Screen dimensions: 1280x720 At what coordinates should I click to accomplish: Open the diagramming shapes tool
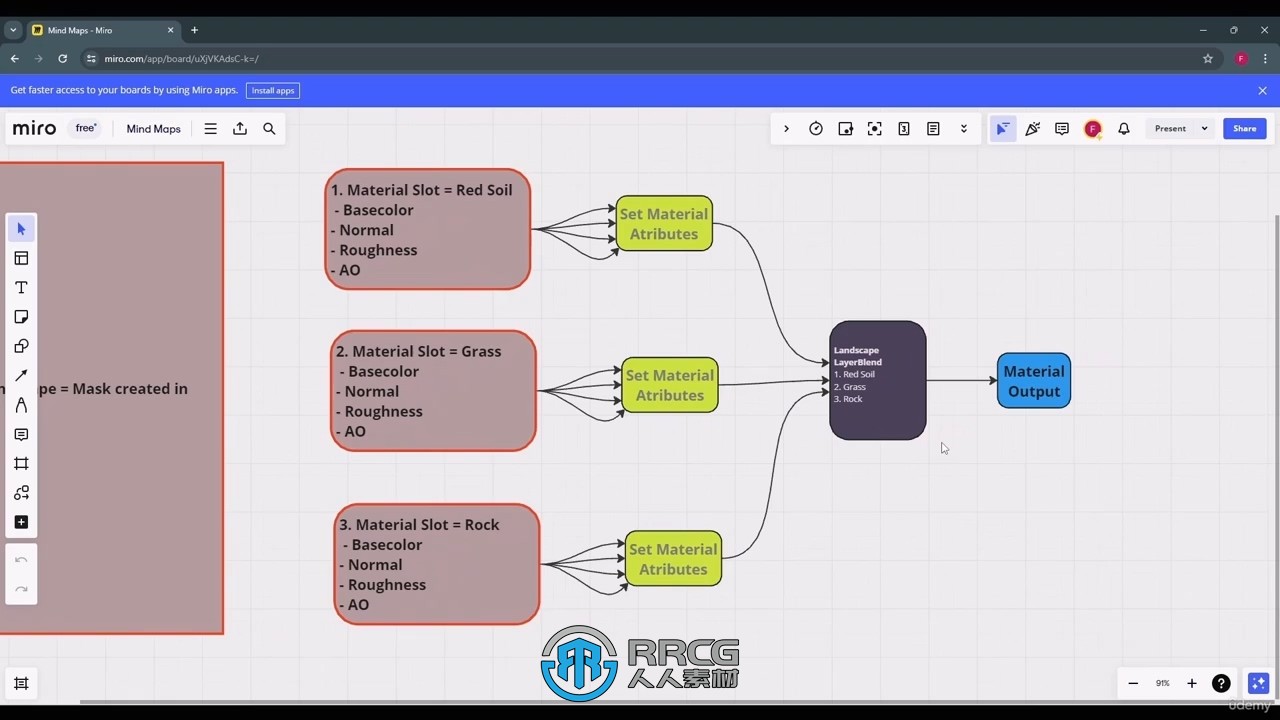[x=21, y=493]
